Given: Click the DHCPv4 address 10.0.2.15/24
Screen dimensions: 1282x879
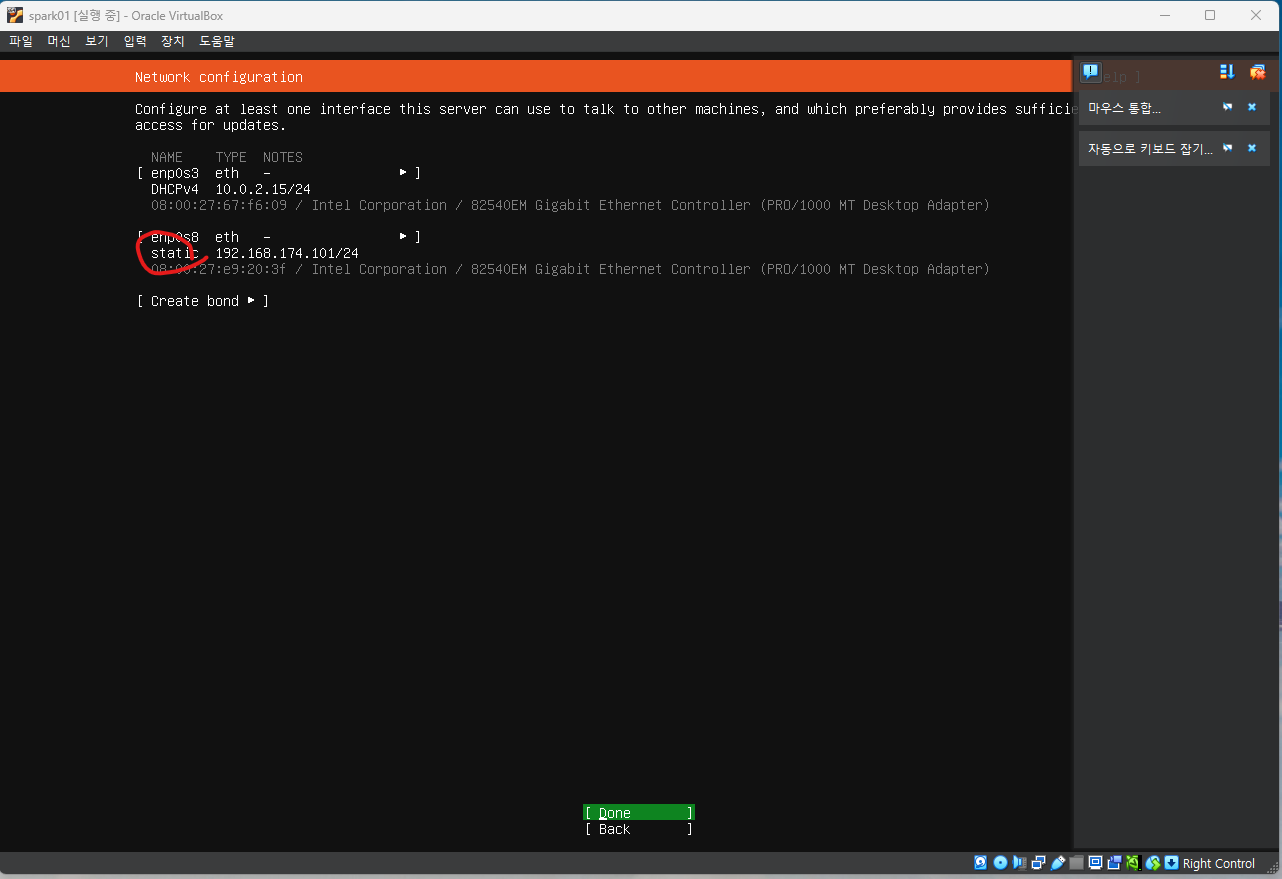Looking at the screenshot, I should coord(263,189).
